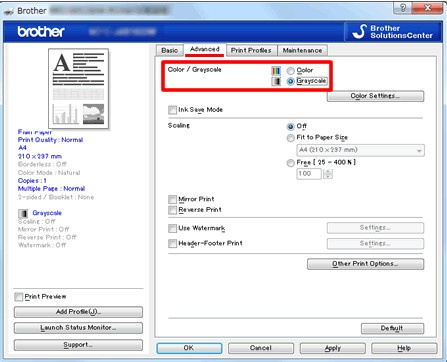Click 2-sided / Booklet: None text
The width and height of the screenshot is (447, 362).
coord(56,197)
